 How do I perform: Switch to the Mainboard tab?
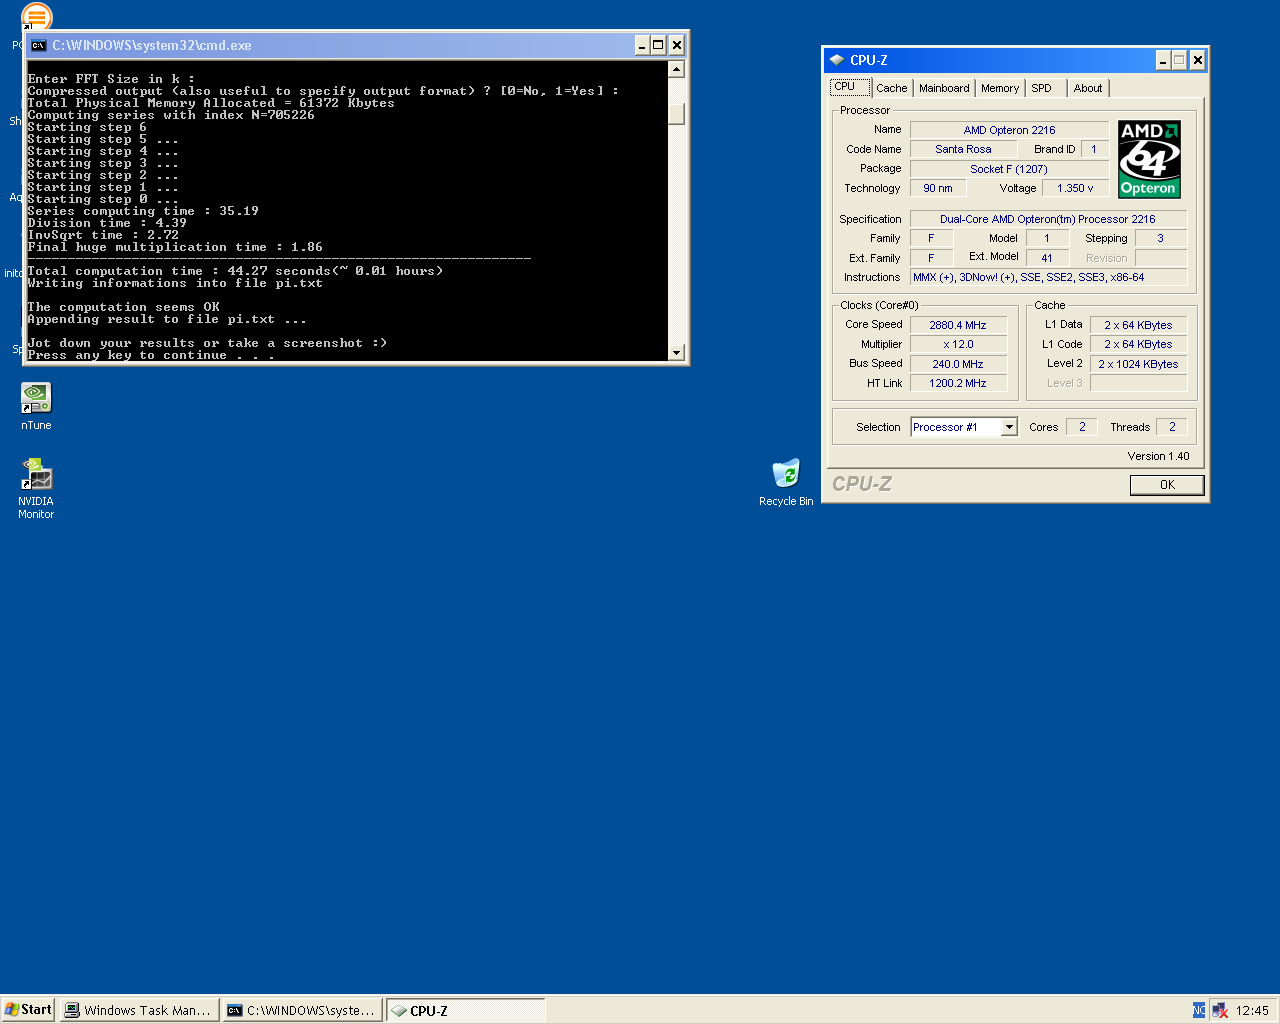(x=944, y=88)
